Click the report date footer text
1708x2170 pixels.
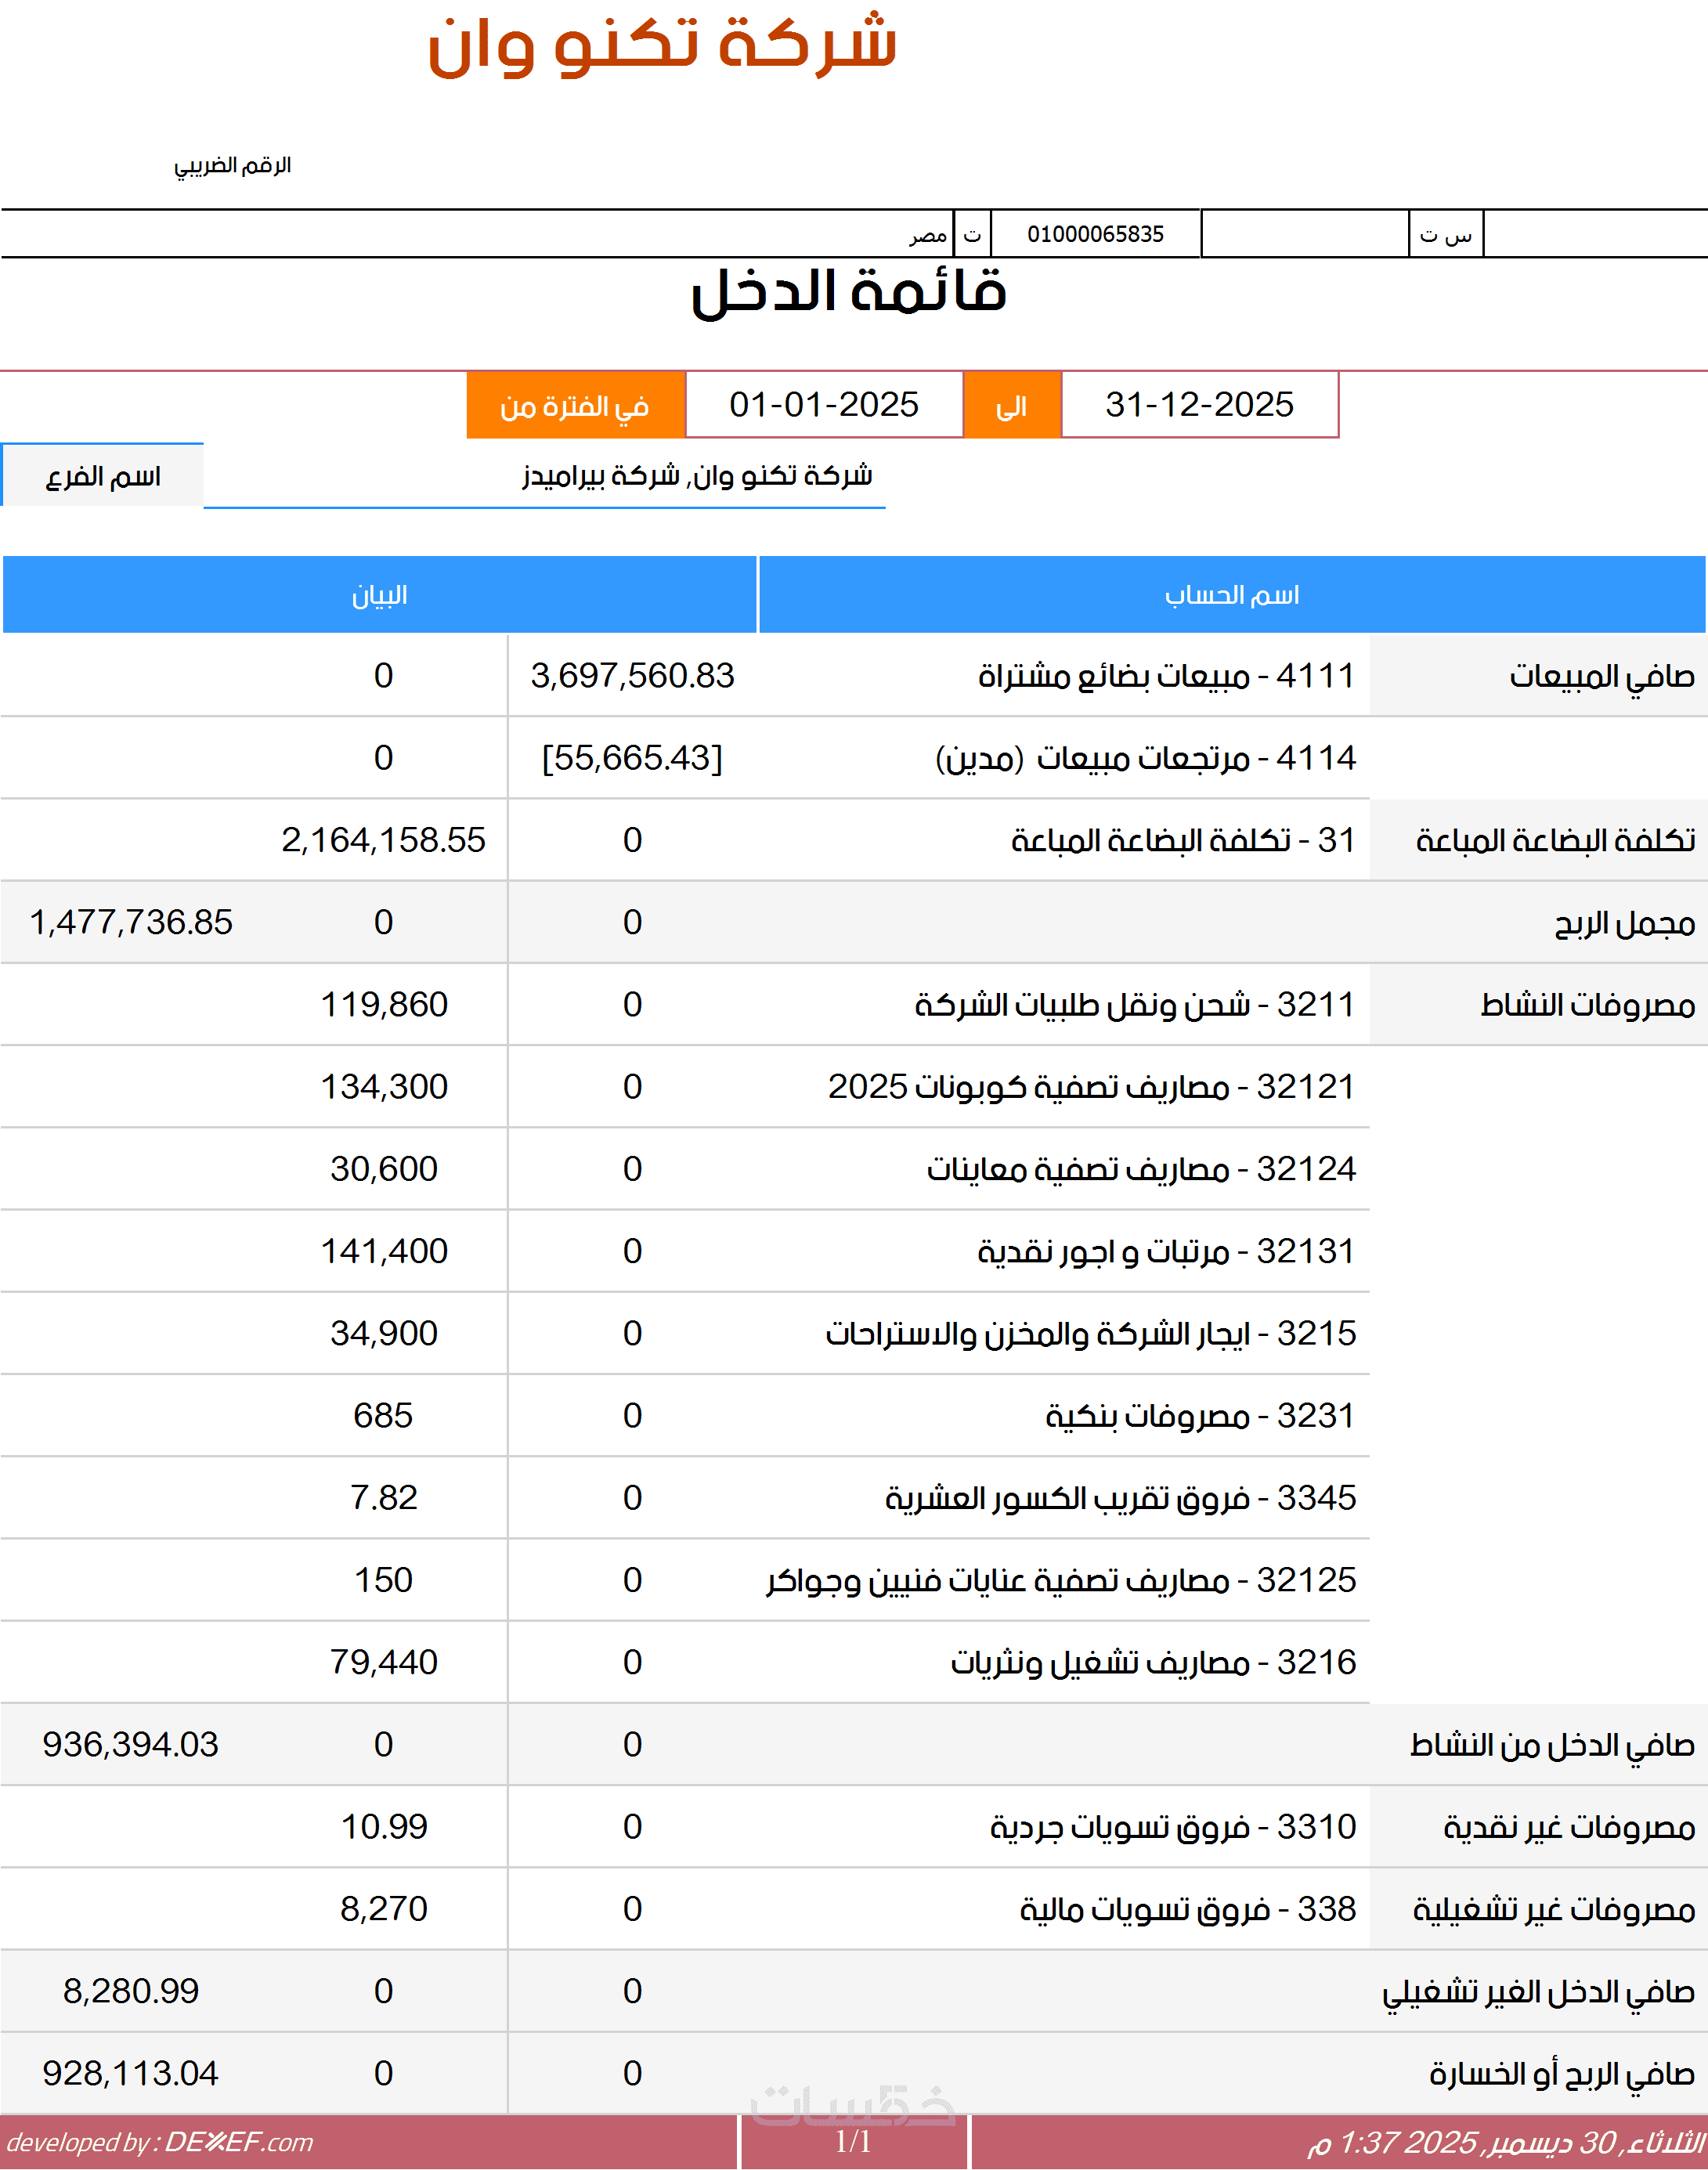1505,2142
